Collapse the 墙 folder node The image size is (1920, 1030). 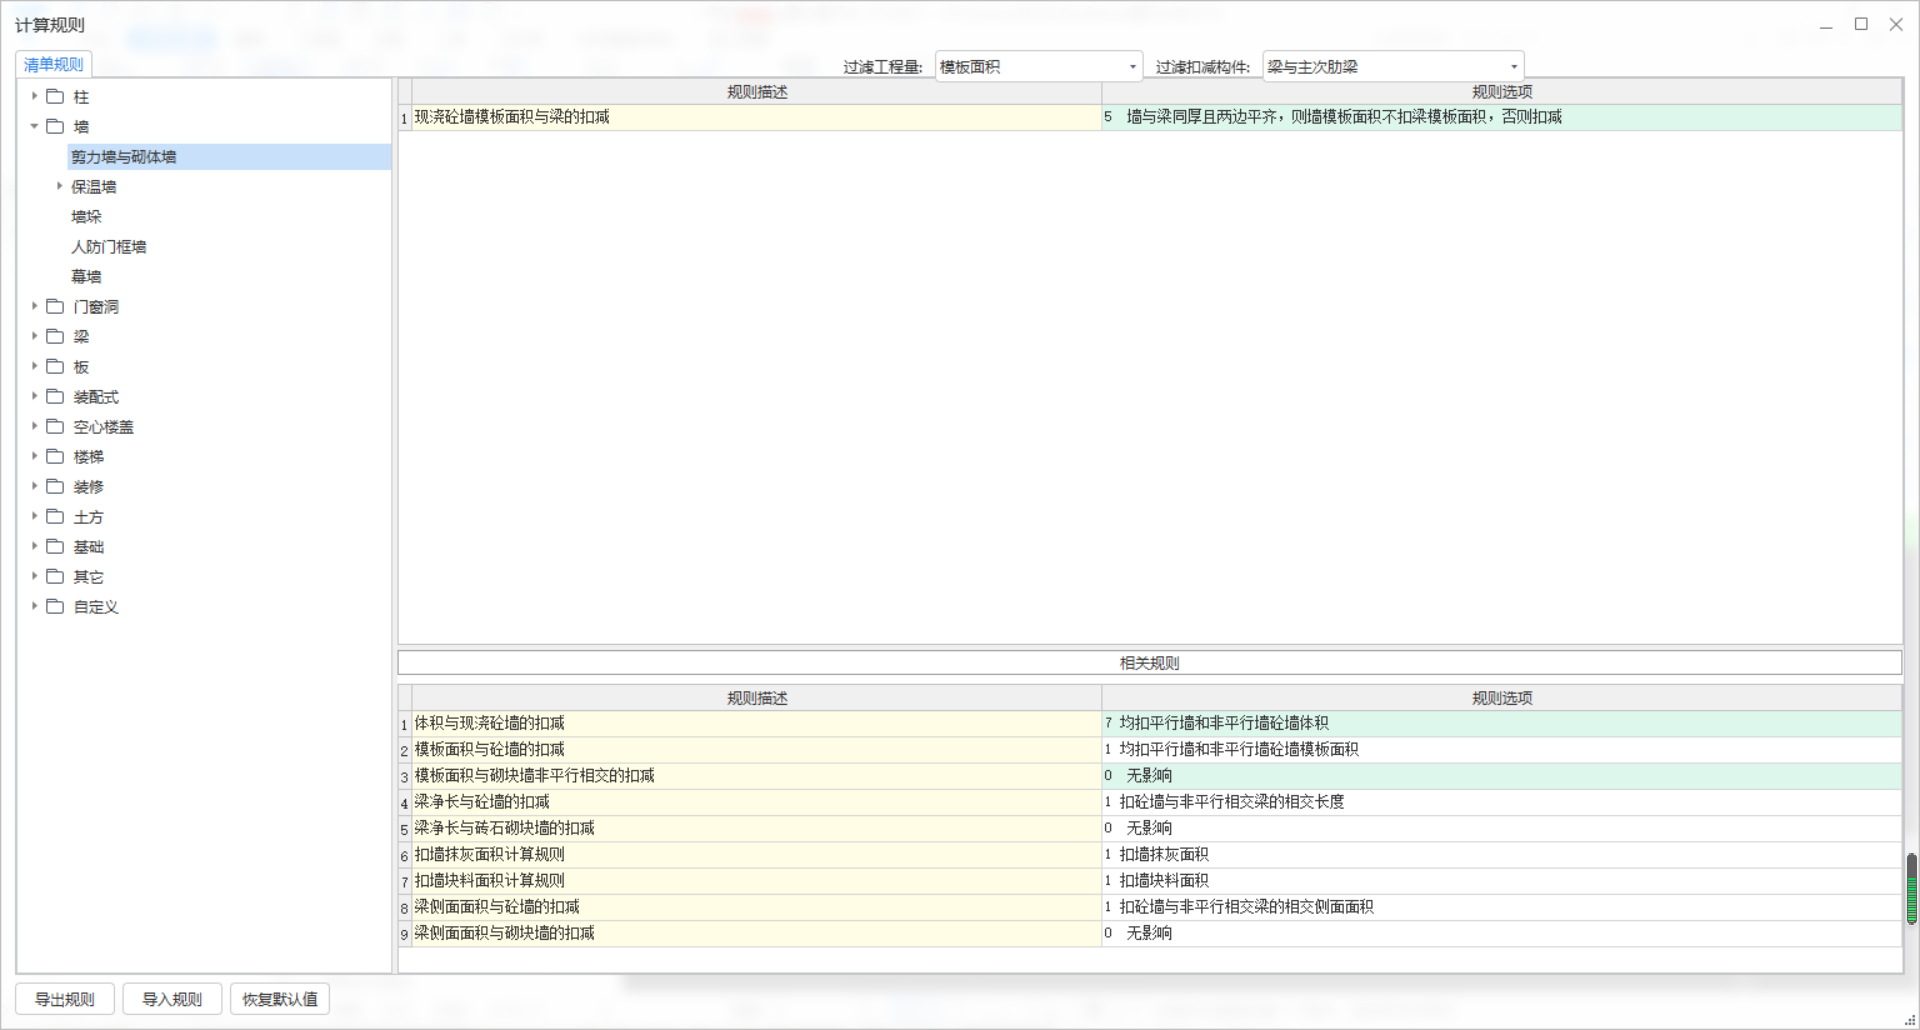(x=34, y=126)
